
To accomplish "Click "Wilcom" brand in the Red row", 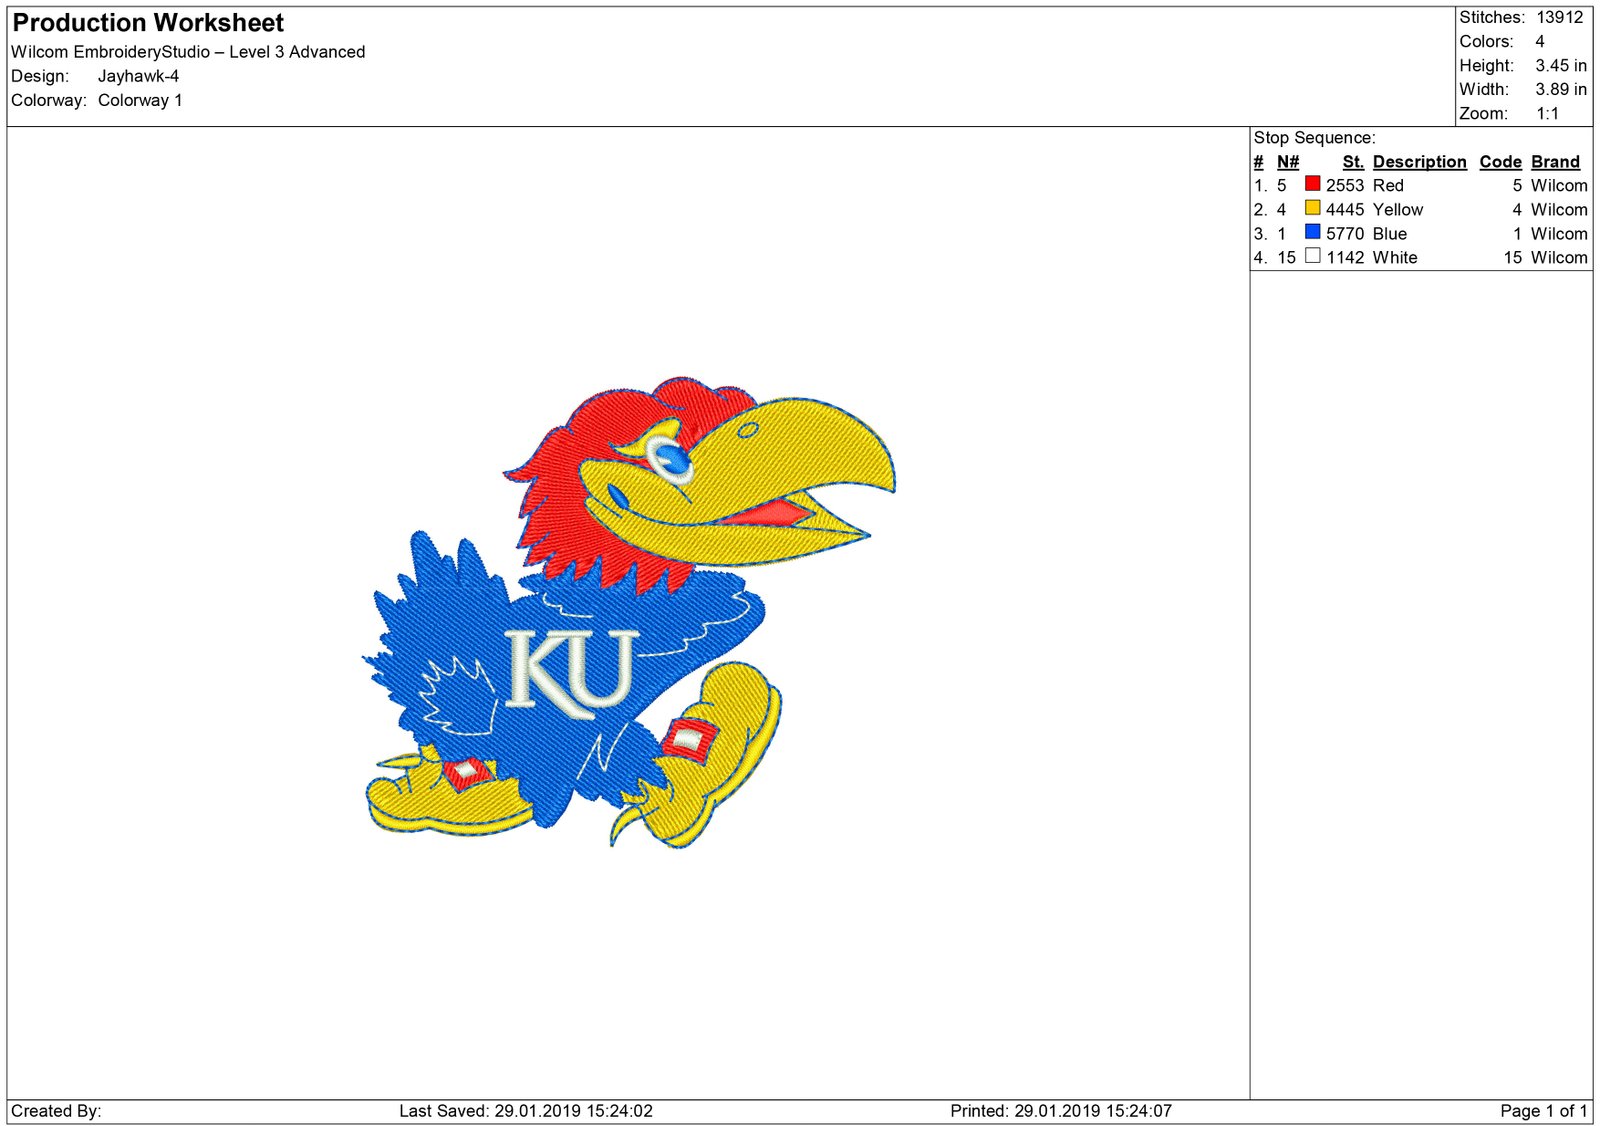I will [1559, 185].
